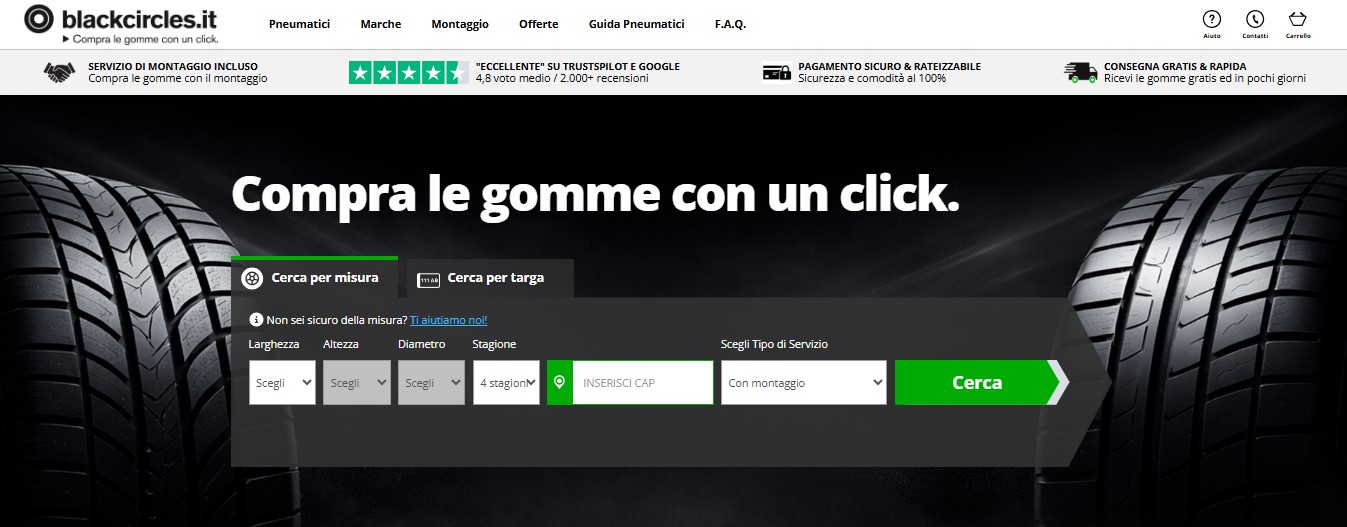Select the Cerca per misura tab
This screenshot has width=1347, height=527.
tap(314, 278)
